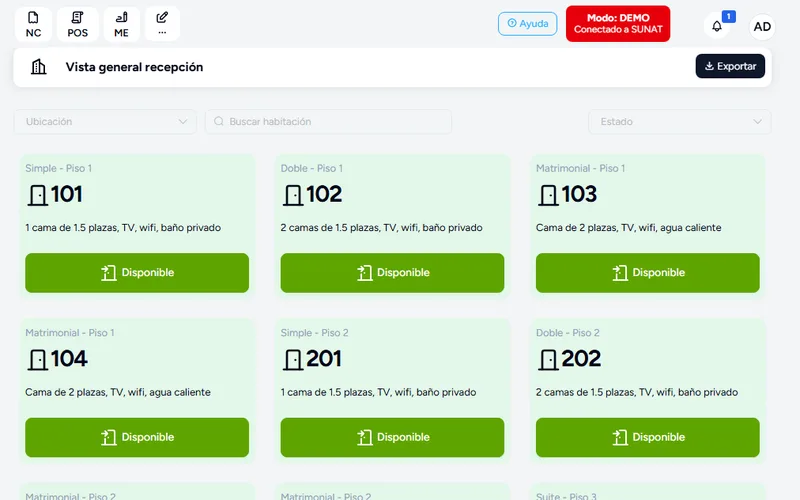Click the room number 101 text
Image resolution: width=800 pixels, height=500 pixels.
click(x=66, y=194)
